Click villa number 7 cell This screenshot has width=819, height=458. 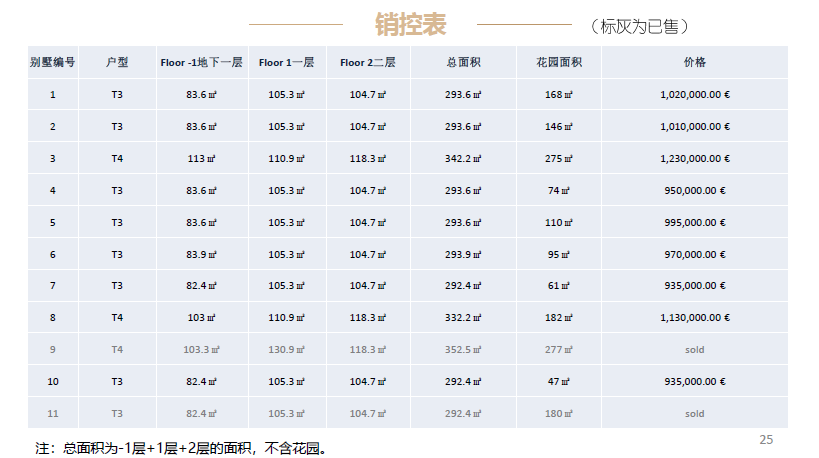coord(53,286)
